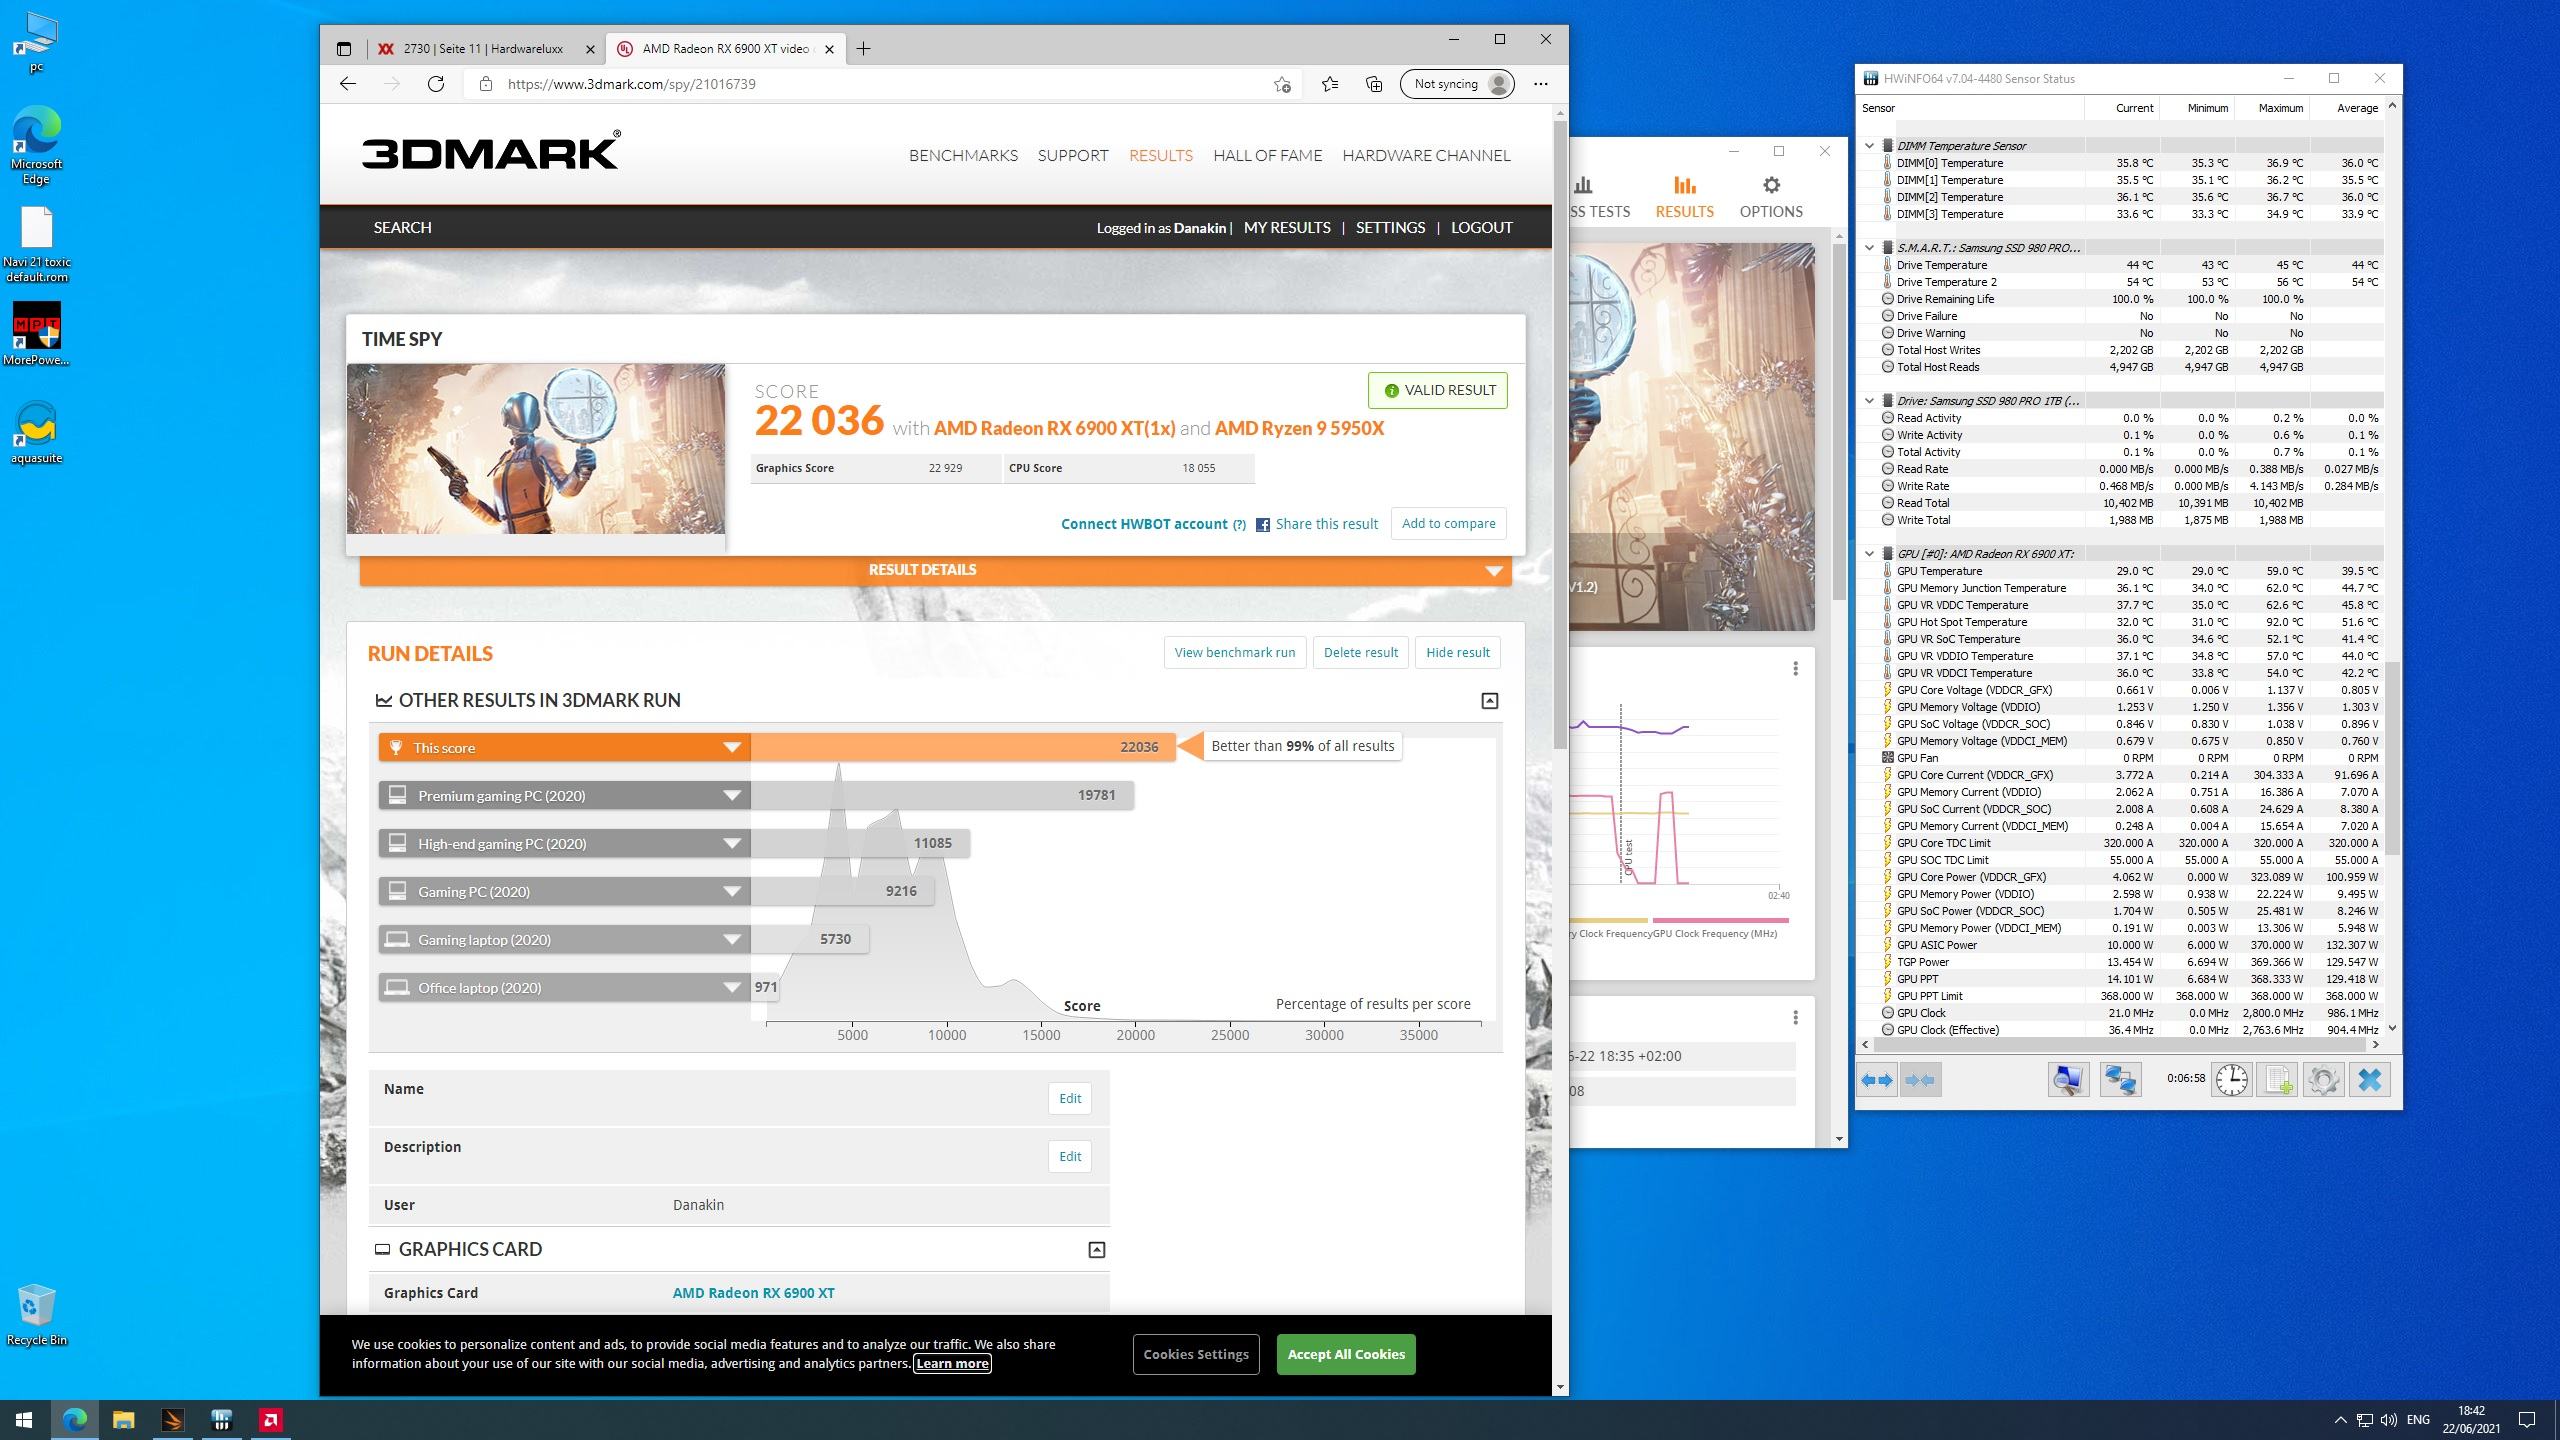This screenshot has height=1440, width=2560.
Task: Close the Hardwareluxx tab
Action: (590, 48)
